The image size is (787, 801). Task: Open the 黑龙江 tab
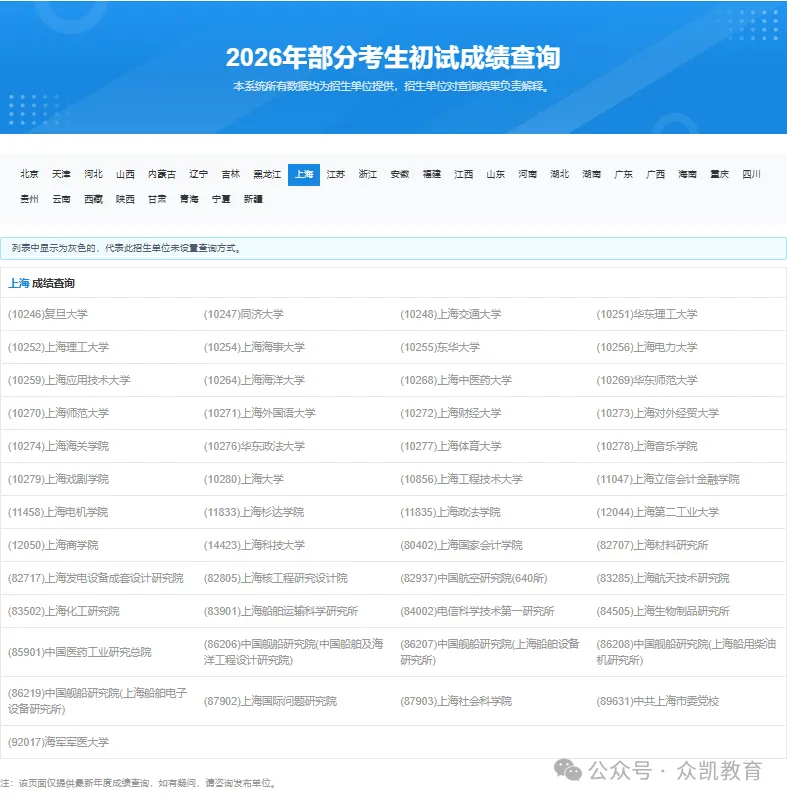267,174
